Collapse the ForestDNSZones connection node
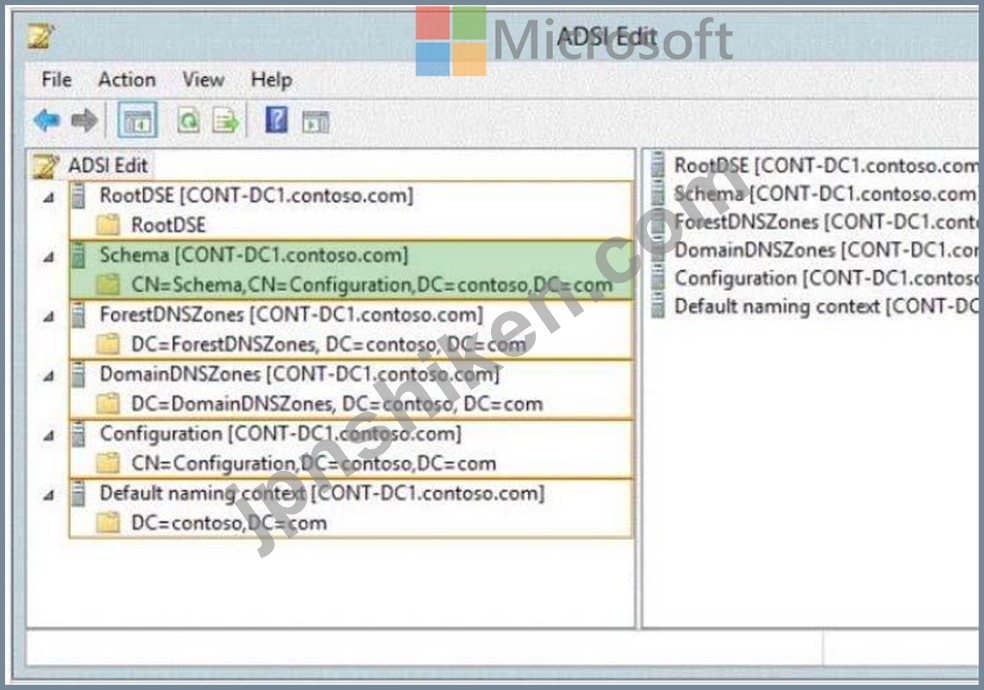The height and width of the screenshot is (690, 984). [48, 317]
